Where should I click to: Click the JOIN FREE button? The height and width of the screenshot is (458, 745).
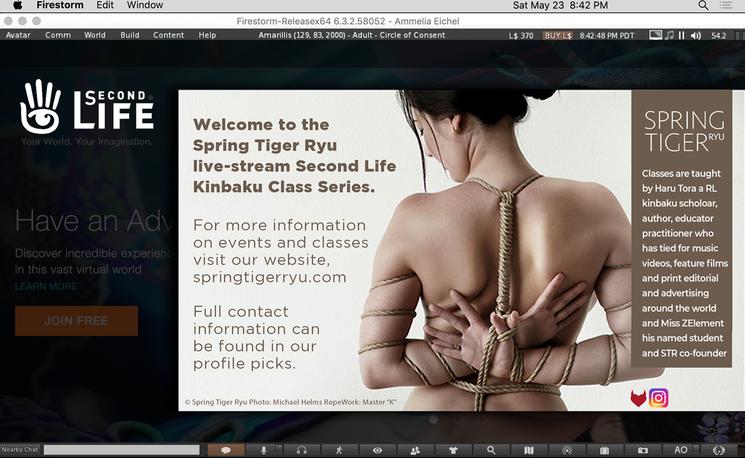(x=76, y=321)
